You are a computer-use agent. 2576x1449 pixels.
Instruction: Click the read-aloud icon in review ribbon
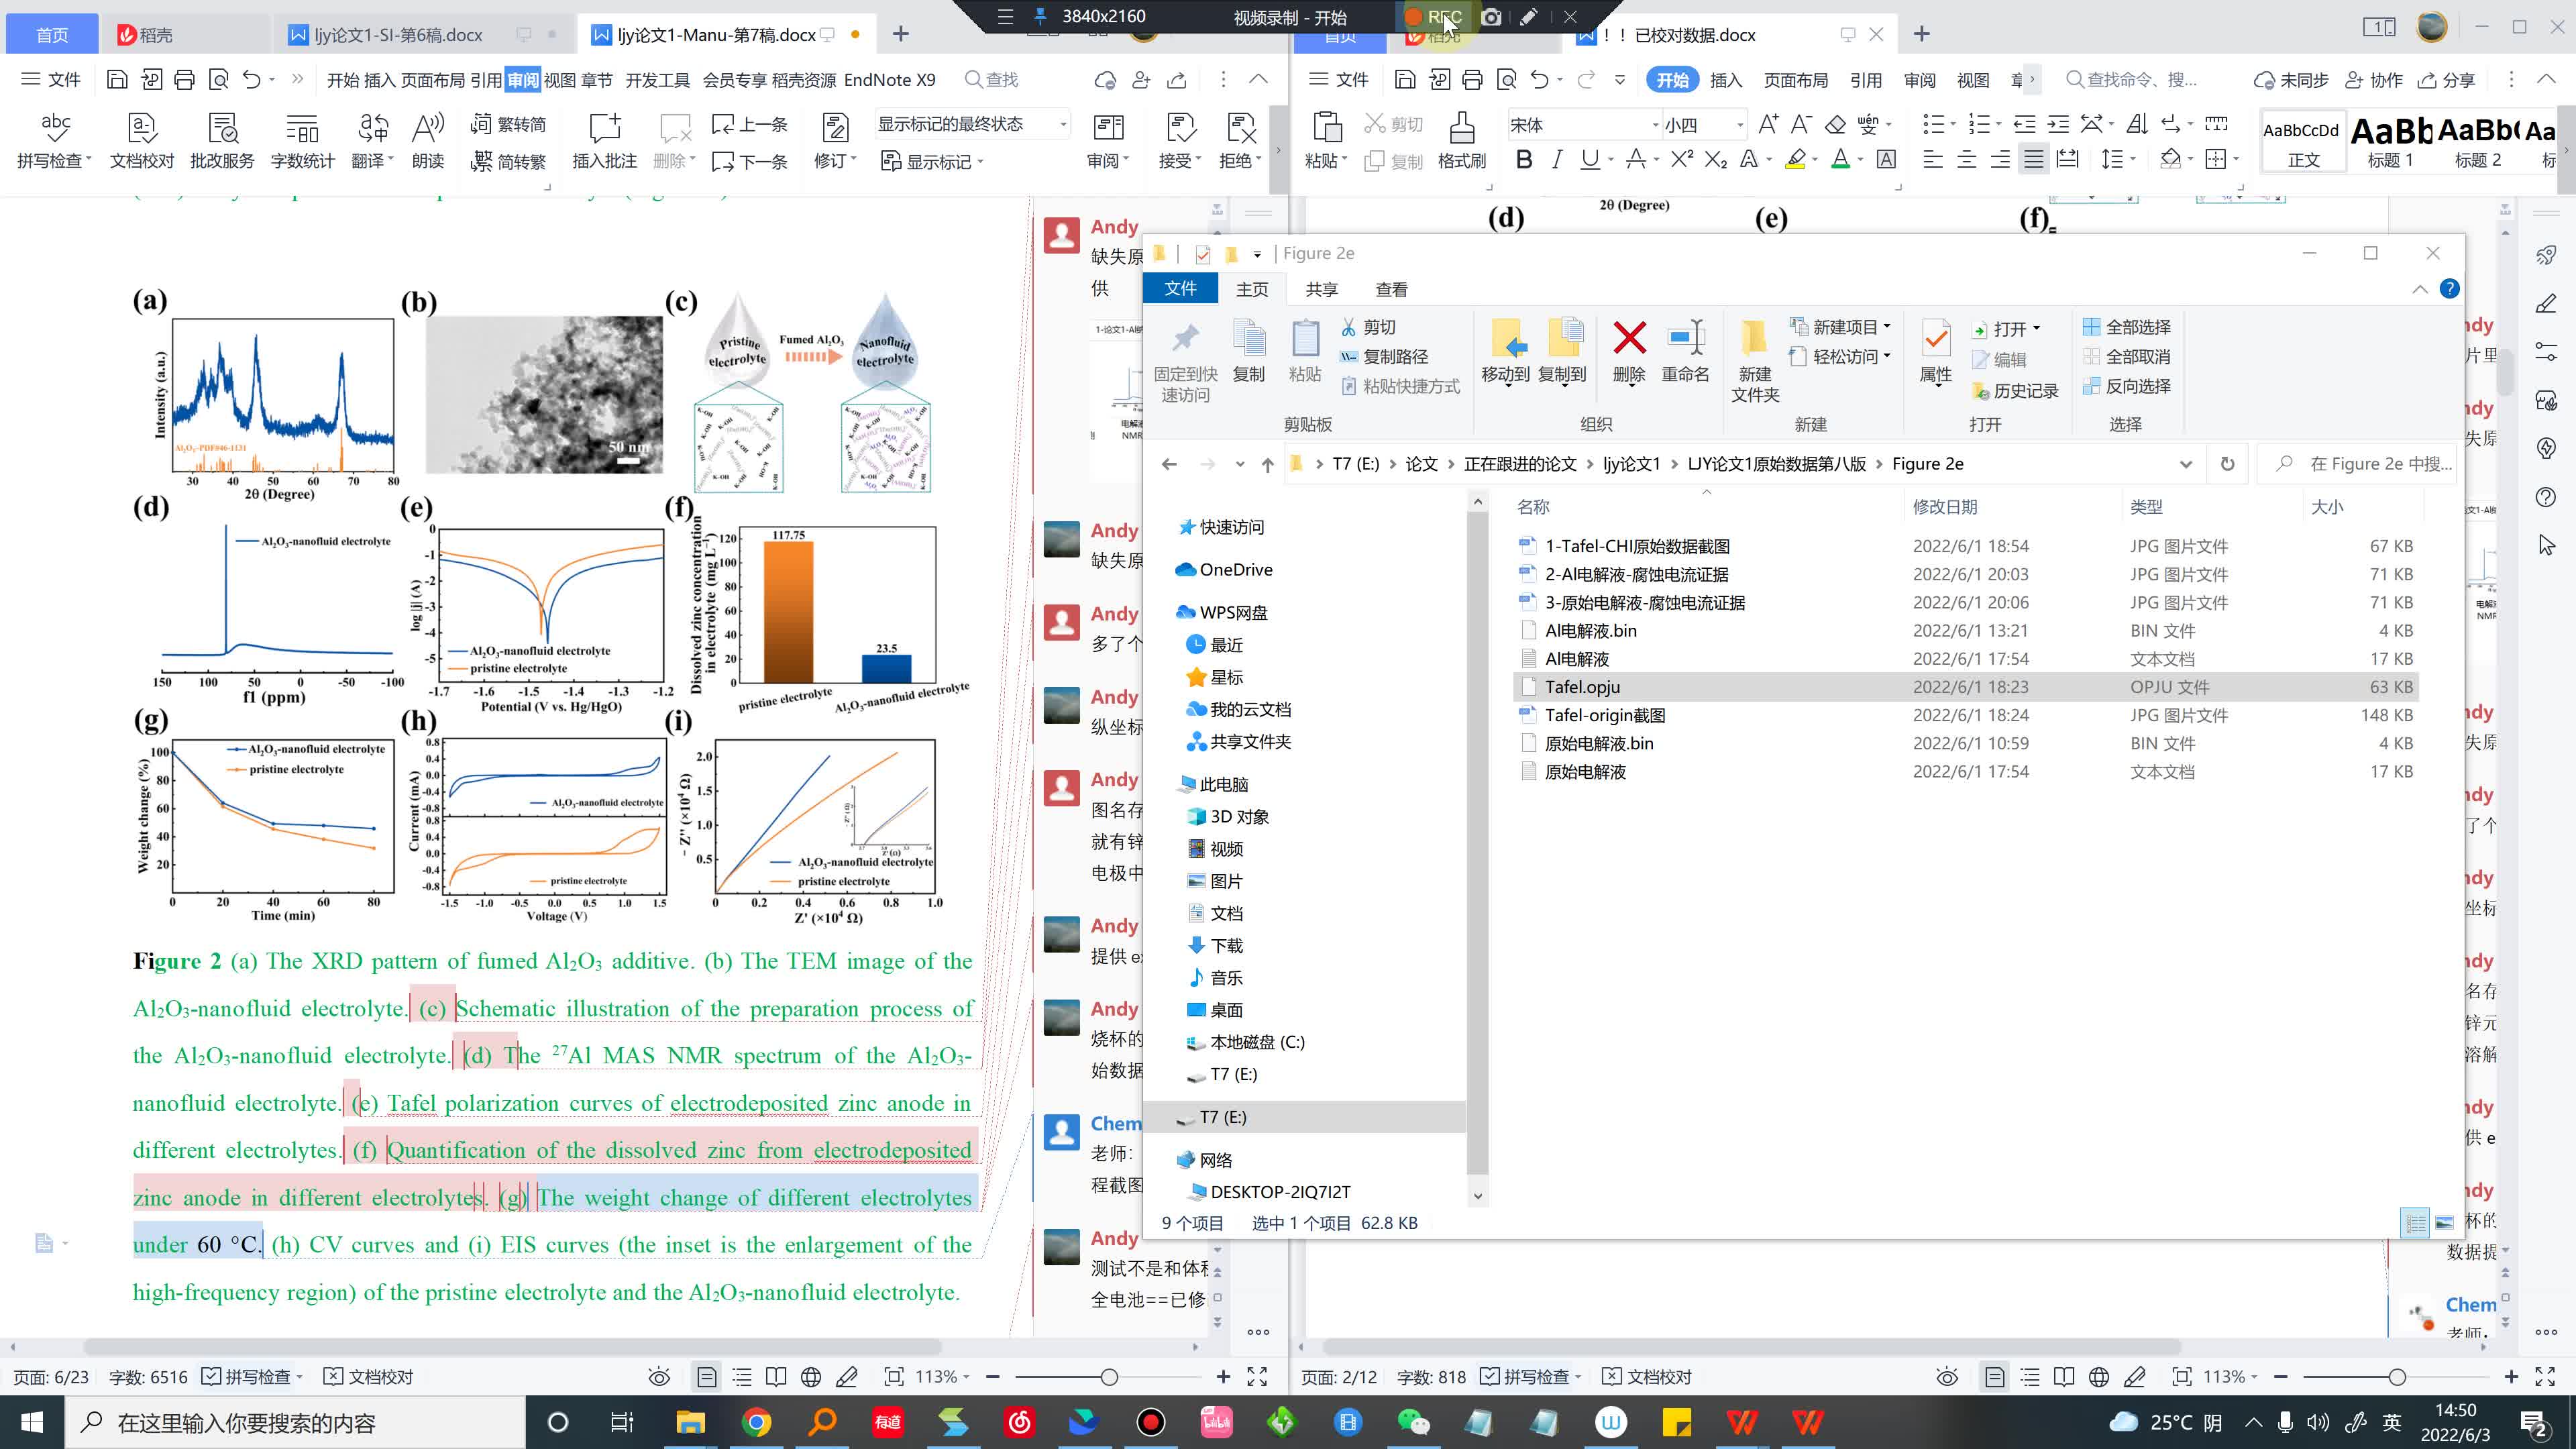pos(428,128)
